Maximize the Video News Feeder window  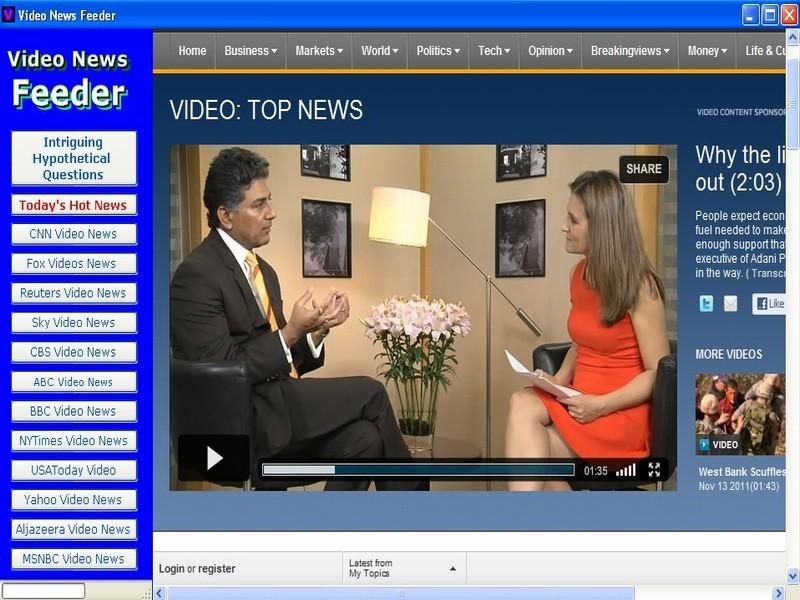click(x=770, y=15)
